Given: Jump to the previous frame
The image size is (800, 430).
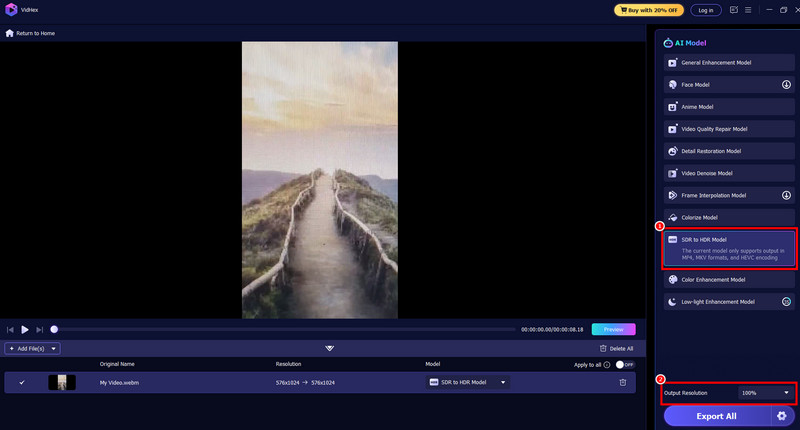Looking at the screenshot, I should (x=10, y=330).
